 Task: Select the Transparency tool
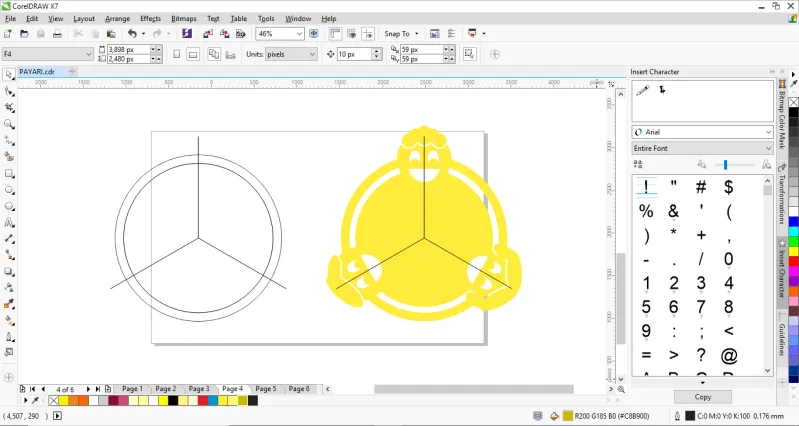(x=9, y=287)
